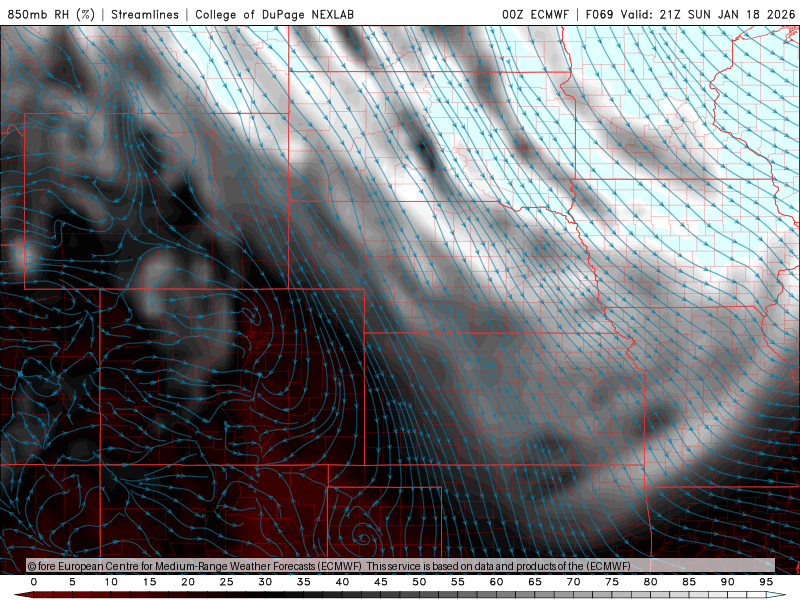The height and width of the screenshot is (600, 800).
Task: Click the "5" value on the RH scale
Action: [72, 582]
